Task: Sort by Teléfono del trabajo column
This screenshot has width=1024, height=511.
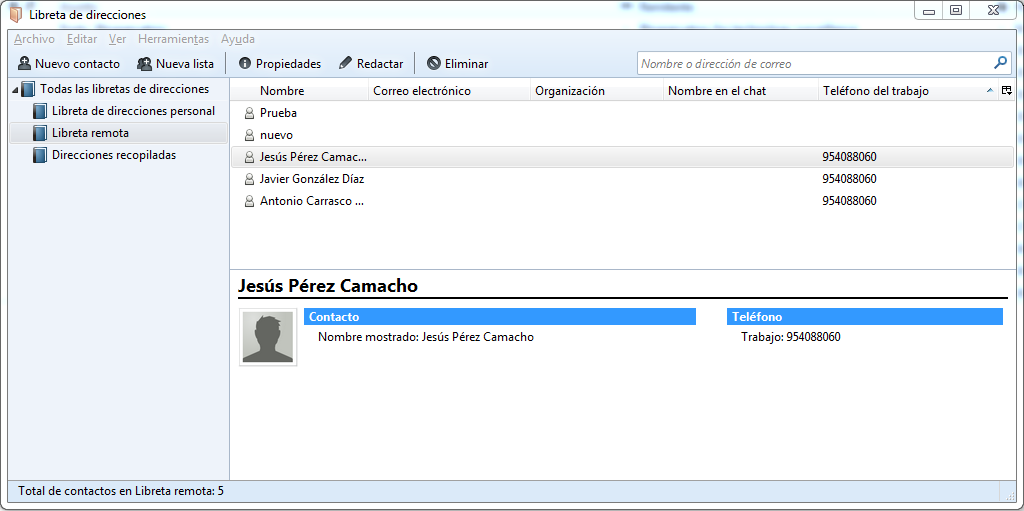Action: [x=908, y=91]
